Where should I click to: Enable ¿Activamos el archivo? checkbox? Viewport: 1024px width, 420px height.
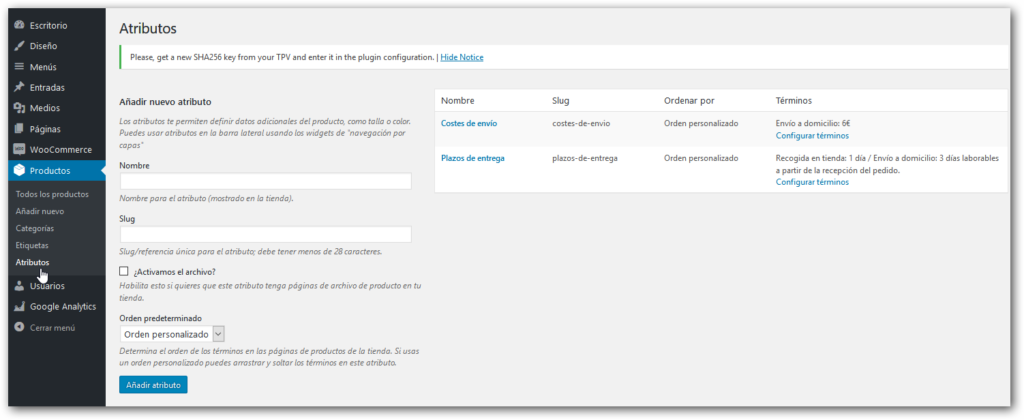tap(124, 271)
